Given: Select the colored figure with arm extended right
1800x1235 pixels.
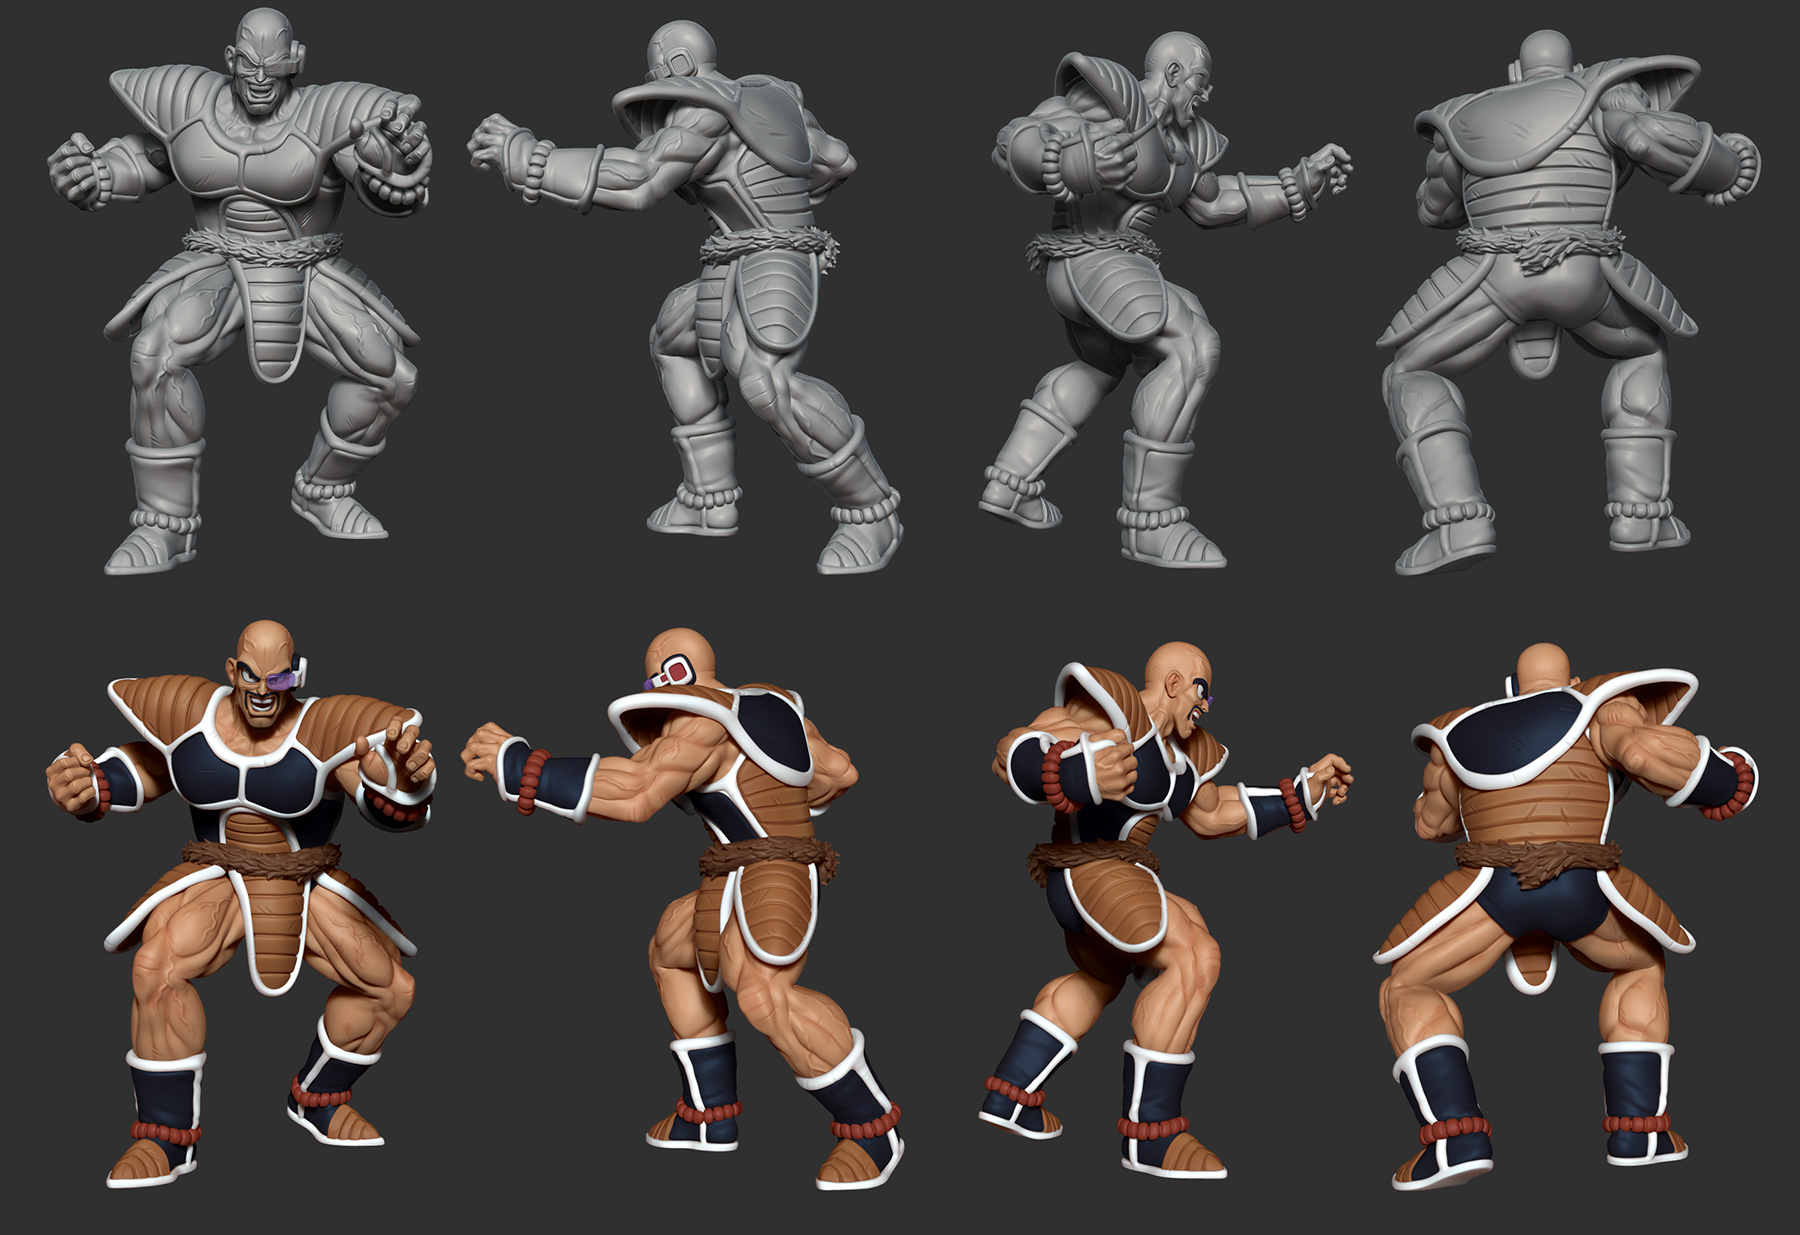Looking at the screenshot, I should click(x=1165, y=911).
